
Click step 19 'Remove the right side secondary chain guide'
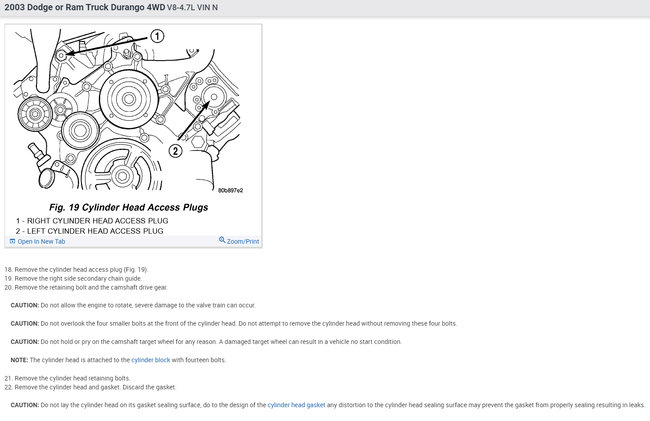click(x=73, y=278)
